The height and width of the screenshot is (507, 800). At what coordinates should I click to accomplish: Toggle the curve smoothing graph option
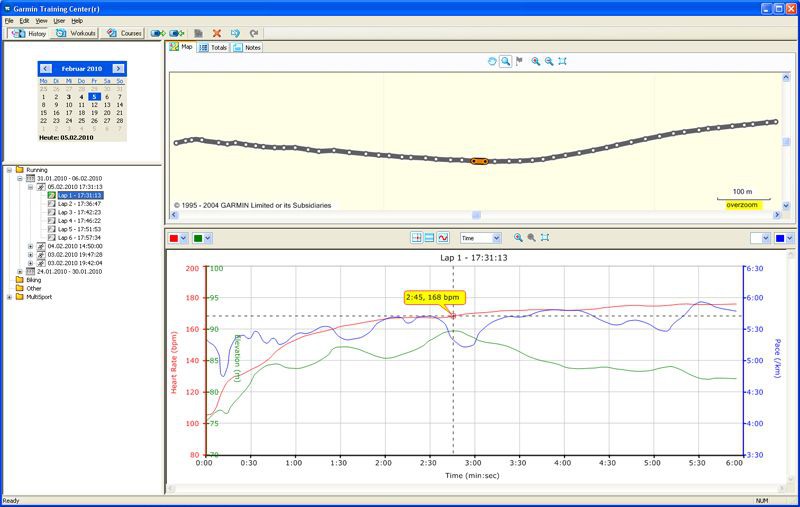point(443,238)
